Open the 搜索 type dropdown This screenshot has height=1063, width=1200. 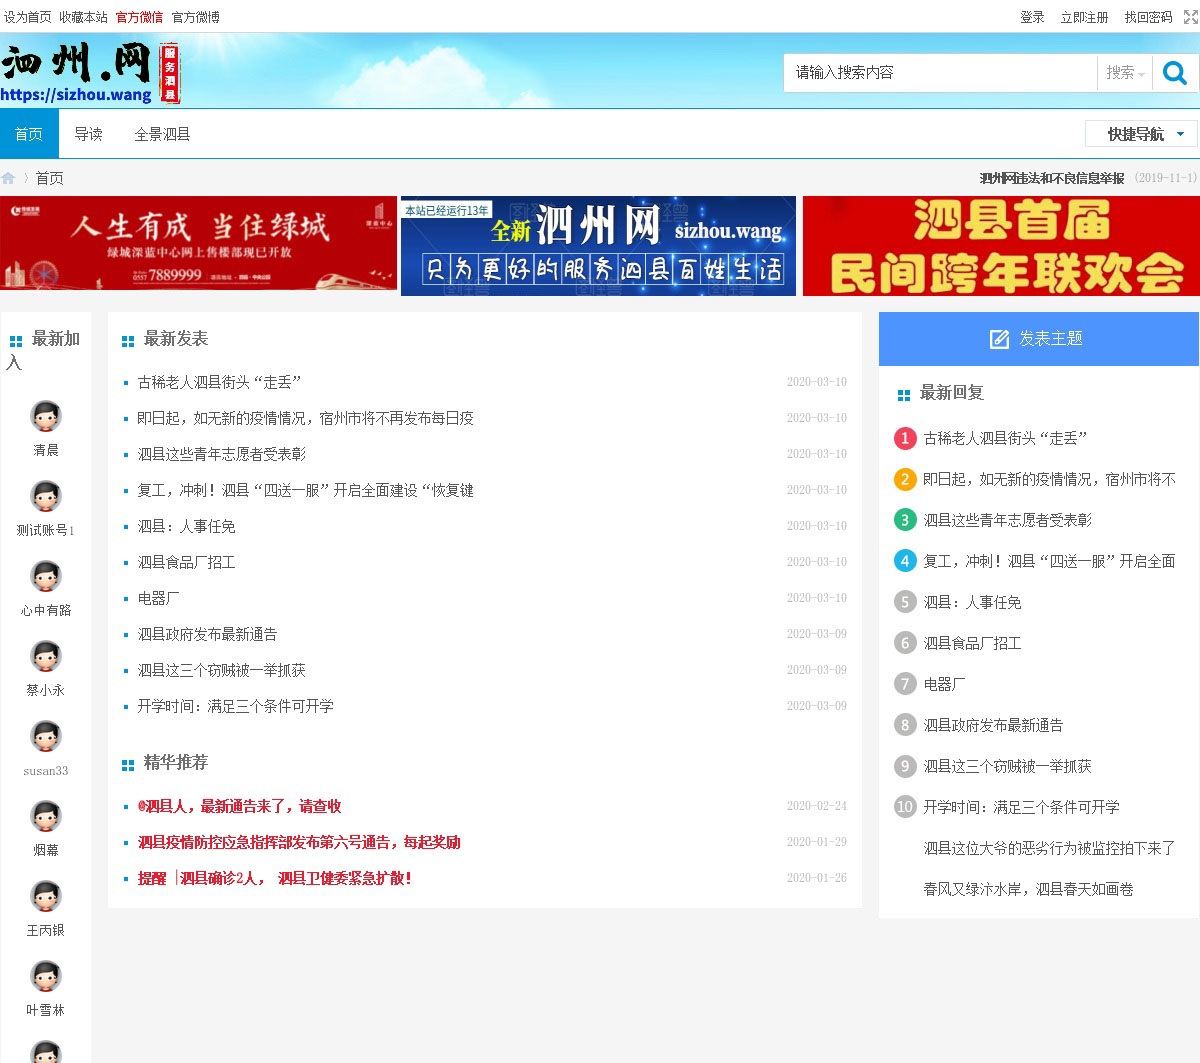click(x=1125, y=73)
